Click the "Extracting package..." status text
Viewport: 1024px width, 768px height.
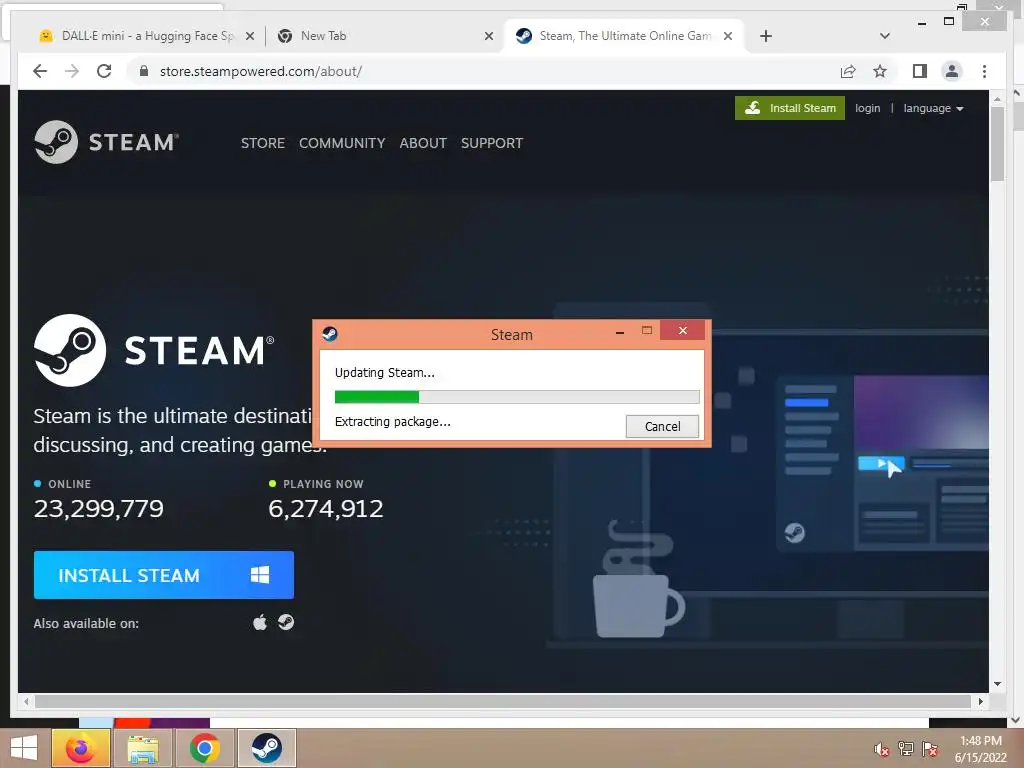[x=392, y=422]
